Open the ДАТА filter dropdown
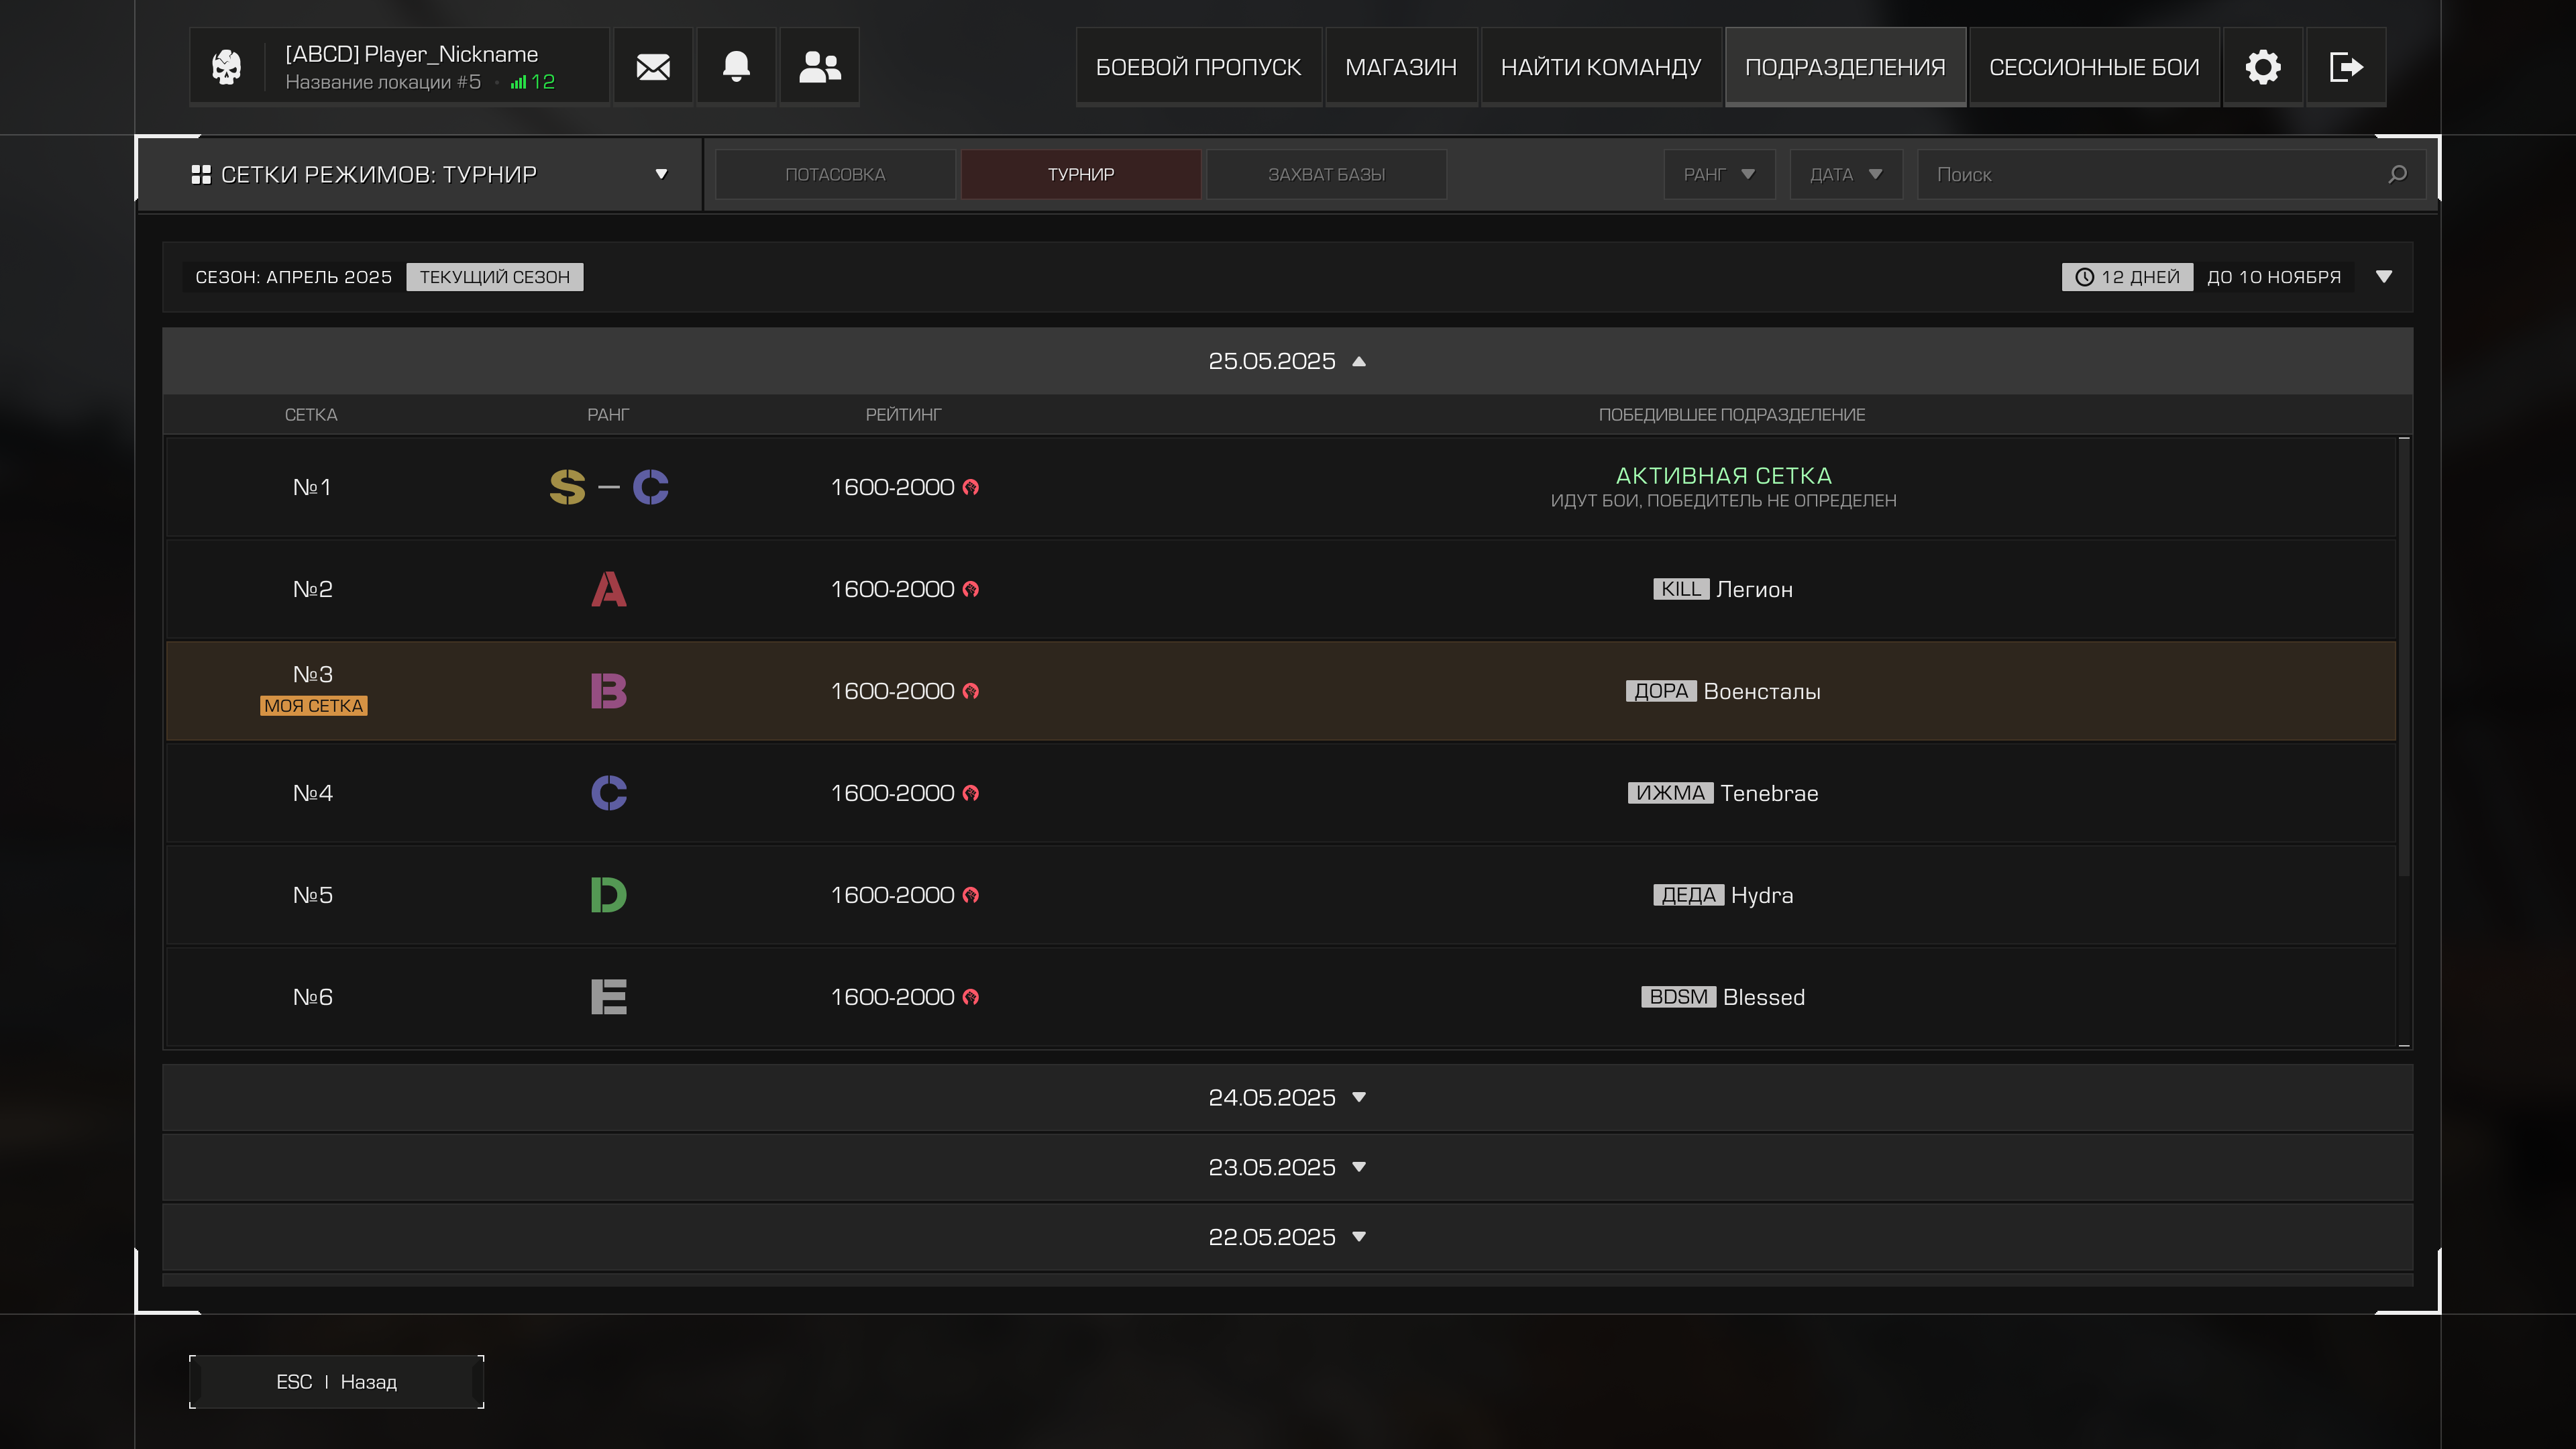 [1845, 175]
